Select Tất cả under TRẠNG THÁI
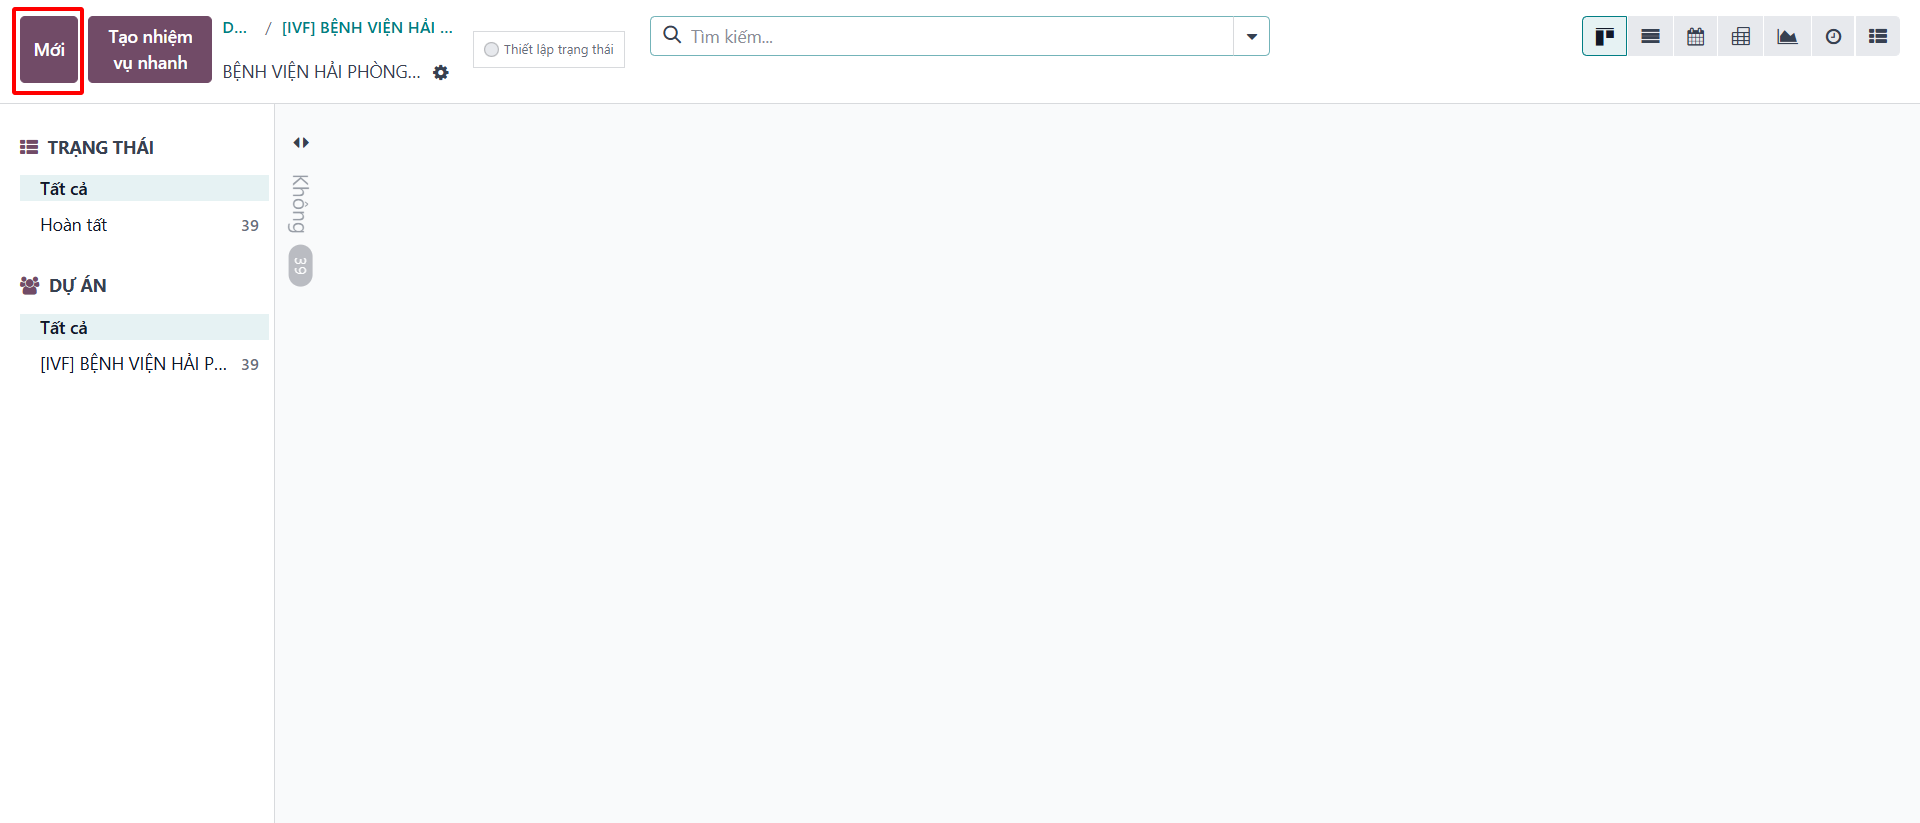 [x=144, y=188]
